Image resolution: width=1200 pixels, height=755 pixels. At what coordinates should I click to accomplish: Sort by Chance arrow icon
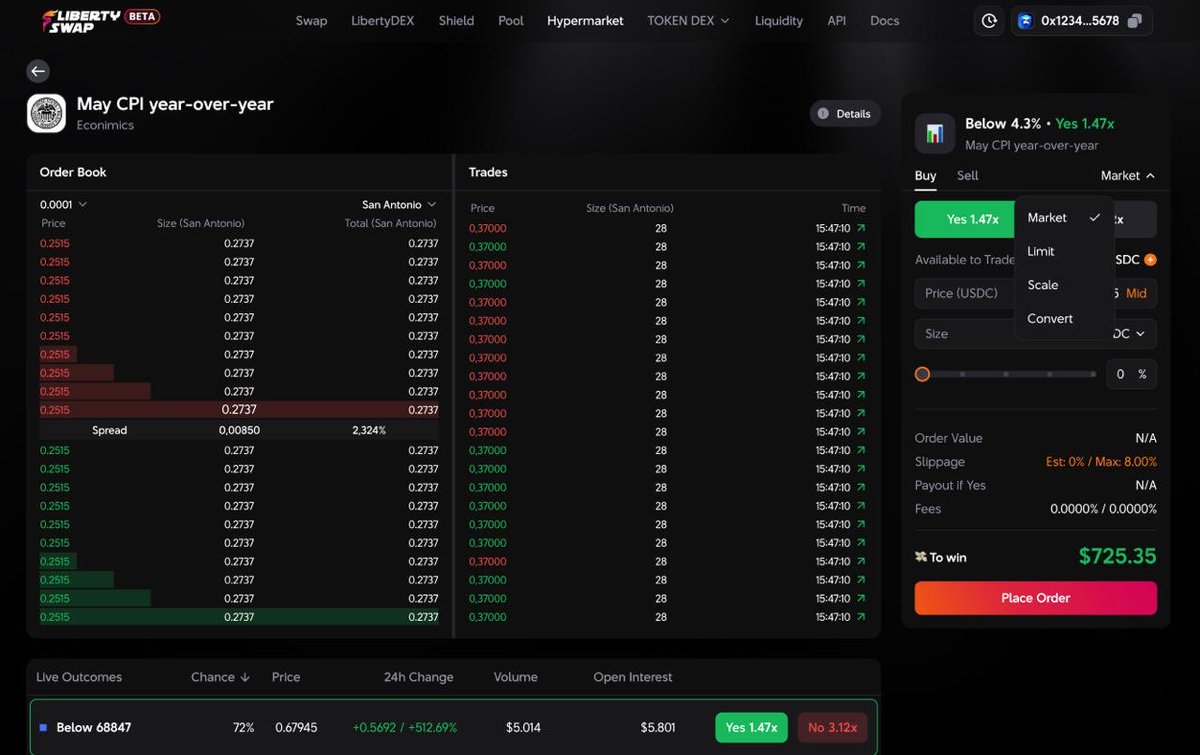pyautogui.click(x=245, y=677)
